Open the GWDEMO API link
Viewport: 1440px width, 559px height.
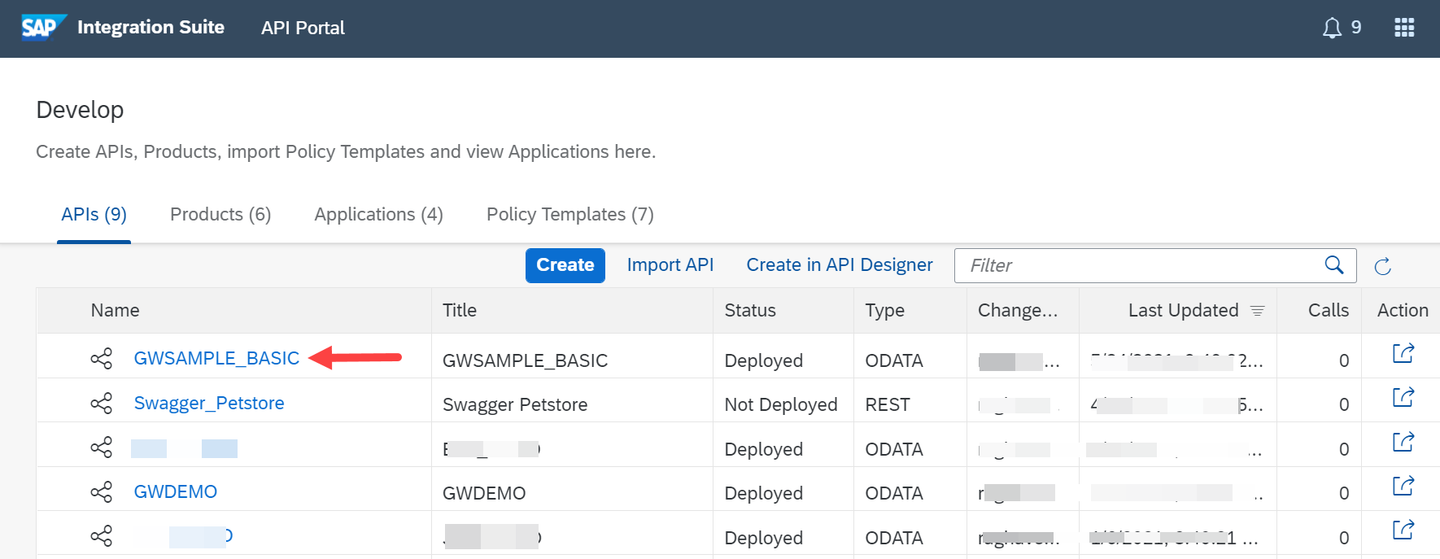[175, 492]
